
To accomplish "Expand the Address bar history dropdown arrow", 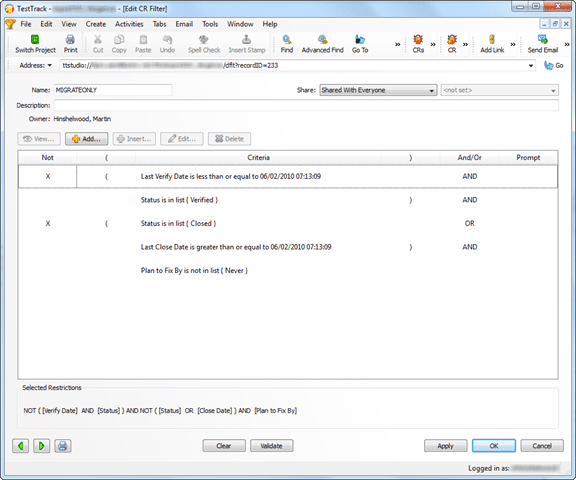I will (x=531, y=66).
